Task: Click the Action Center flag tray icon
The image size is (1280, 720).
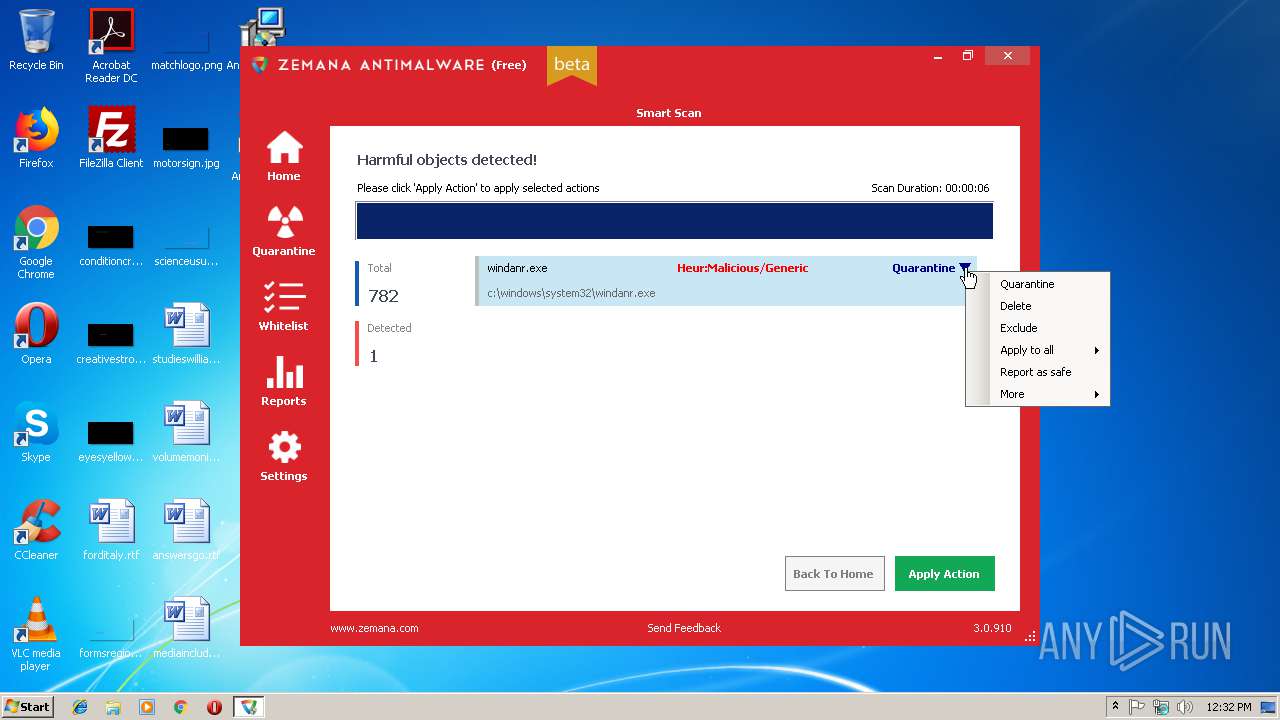Action: pos(1138,707)
